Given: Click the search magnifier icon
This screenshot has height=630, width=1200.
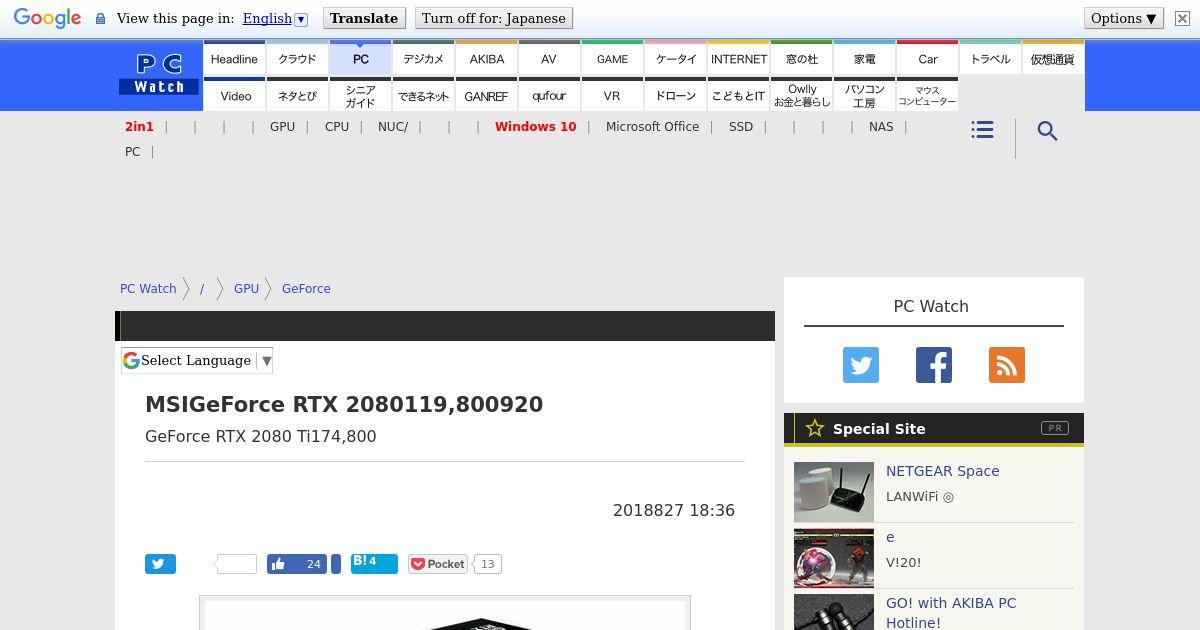Looking at the screenshot, I should click(1047, 131).
